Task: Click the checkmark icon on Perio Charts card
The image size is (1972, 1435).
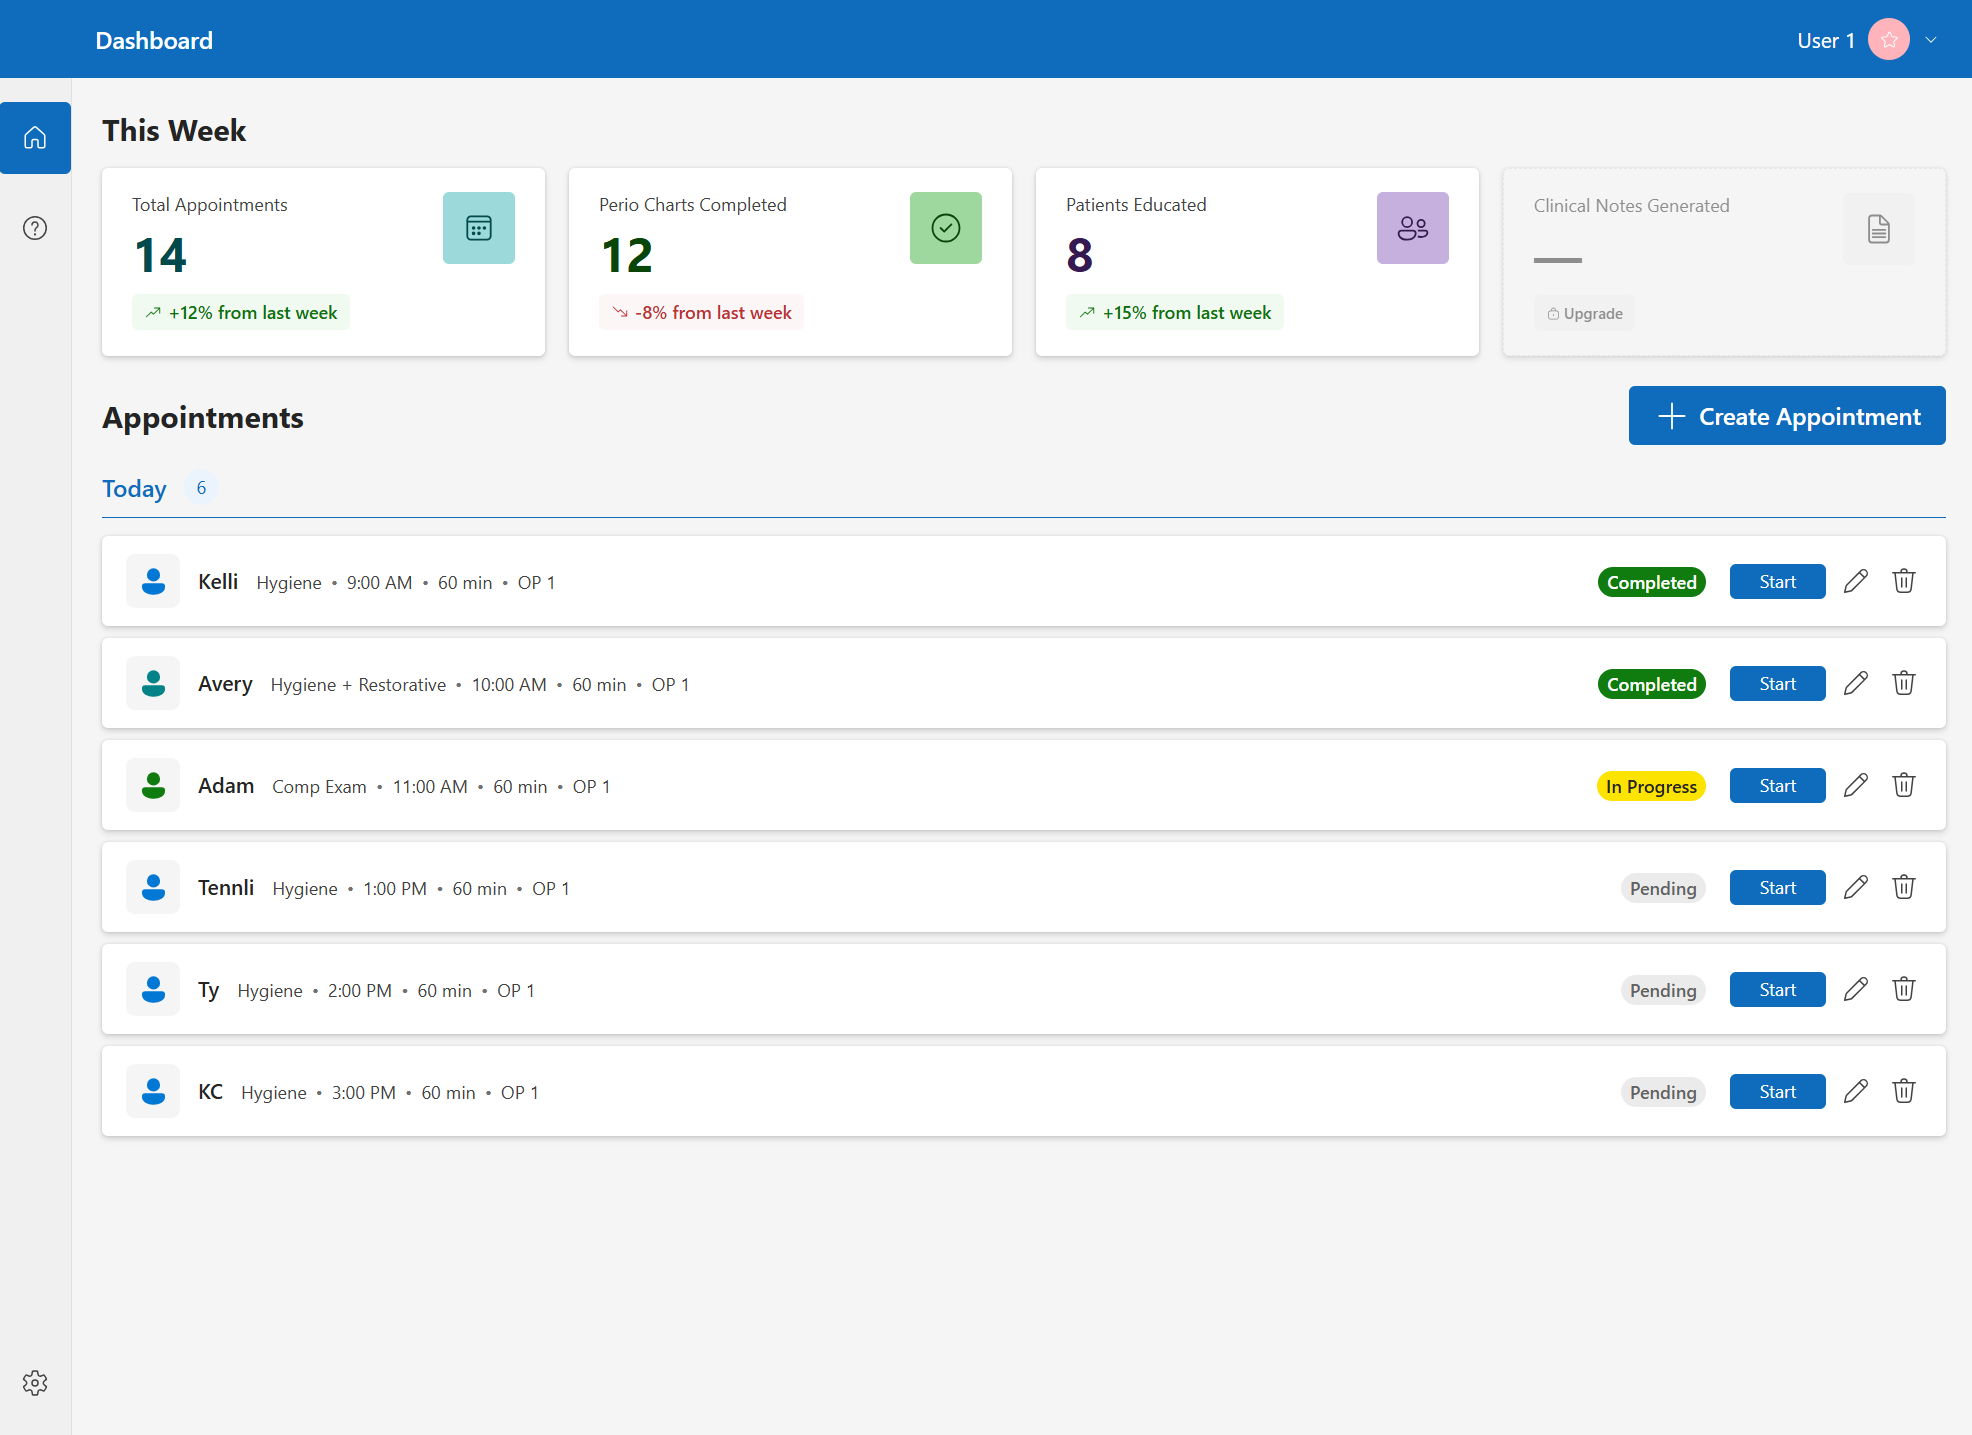Action: [945, 227]
